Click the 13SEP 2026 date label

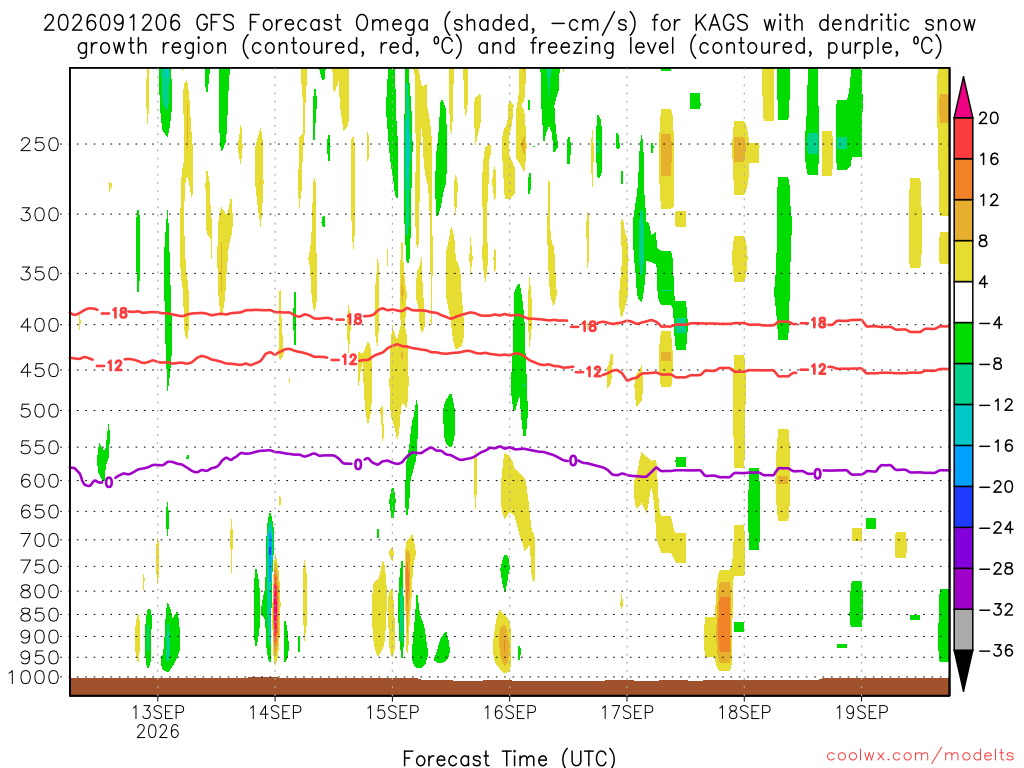[158, 721]
